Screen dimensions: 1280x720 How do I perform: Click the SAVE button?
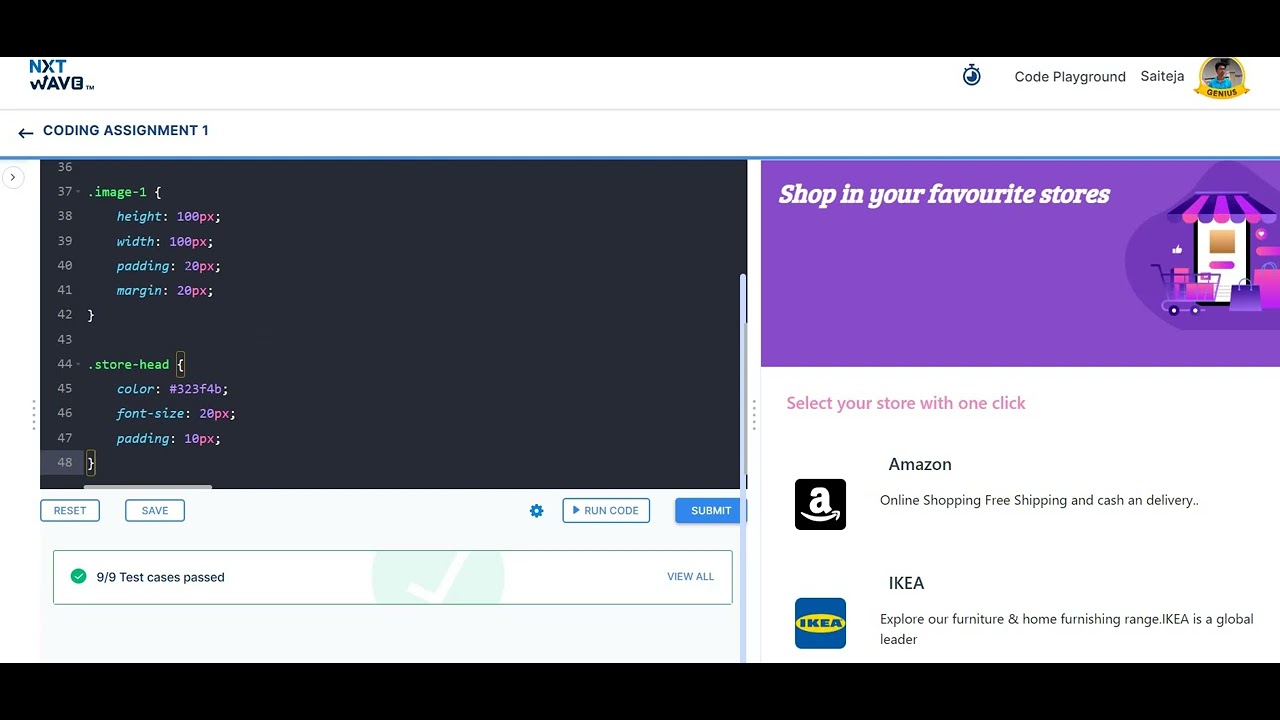point(155,510)
